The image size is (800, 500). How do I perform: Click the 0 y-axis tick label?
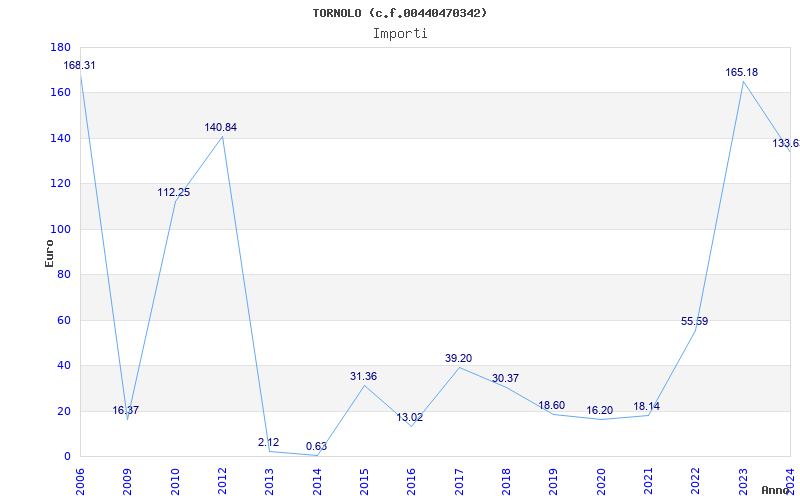pyautogui.click(x=67, y=457)
